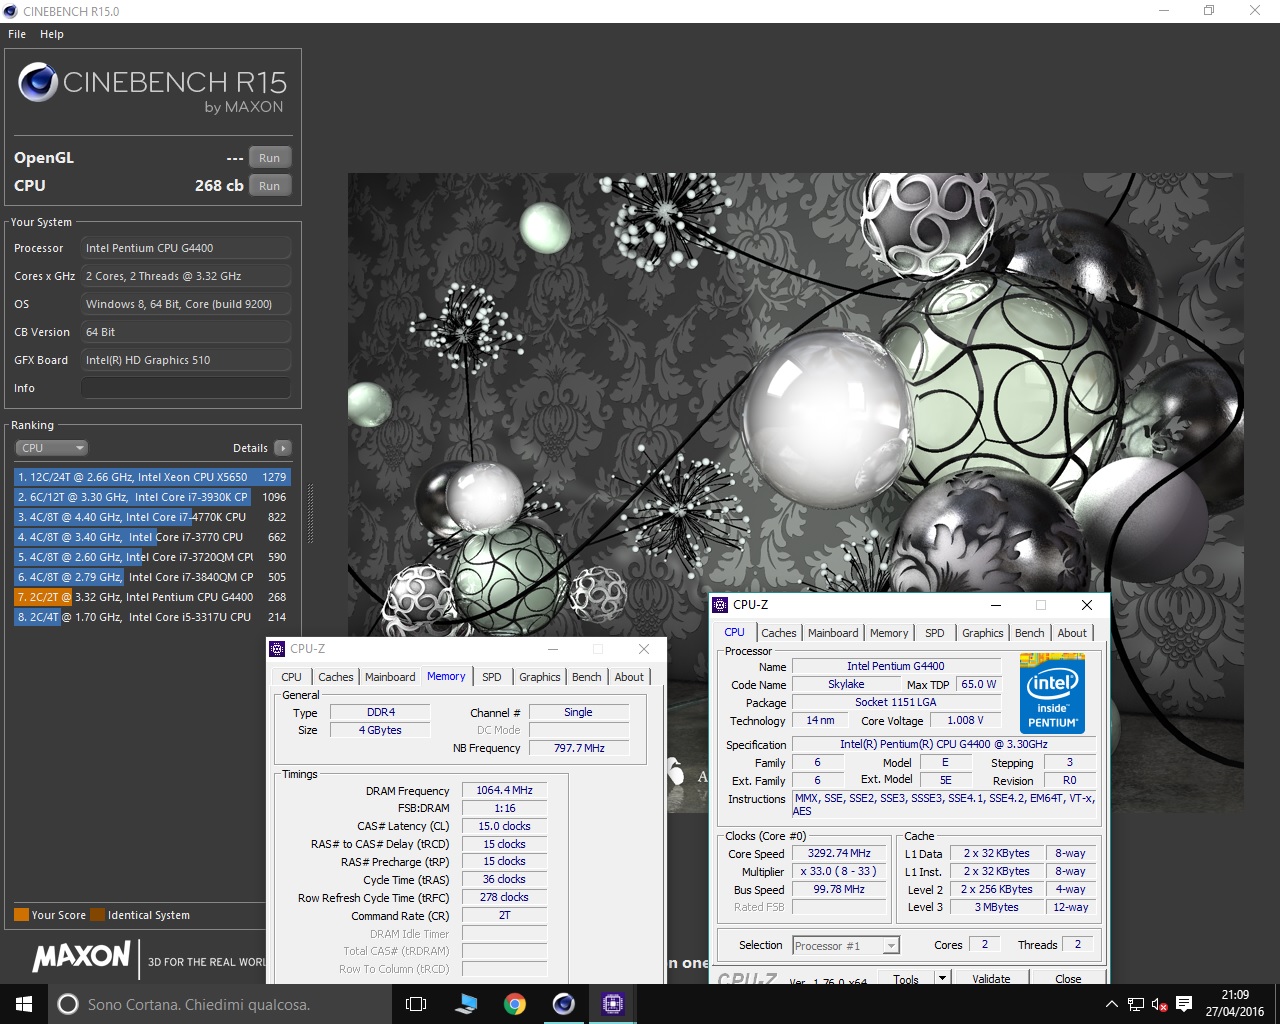
Task: Switch to Mainboard tab in front CPU-Z
Action: 833,633
